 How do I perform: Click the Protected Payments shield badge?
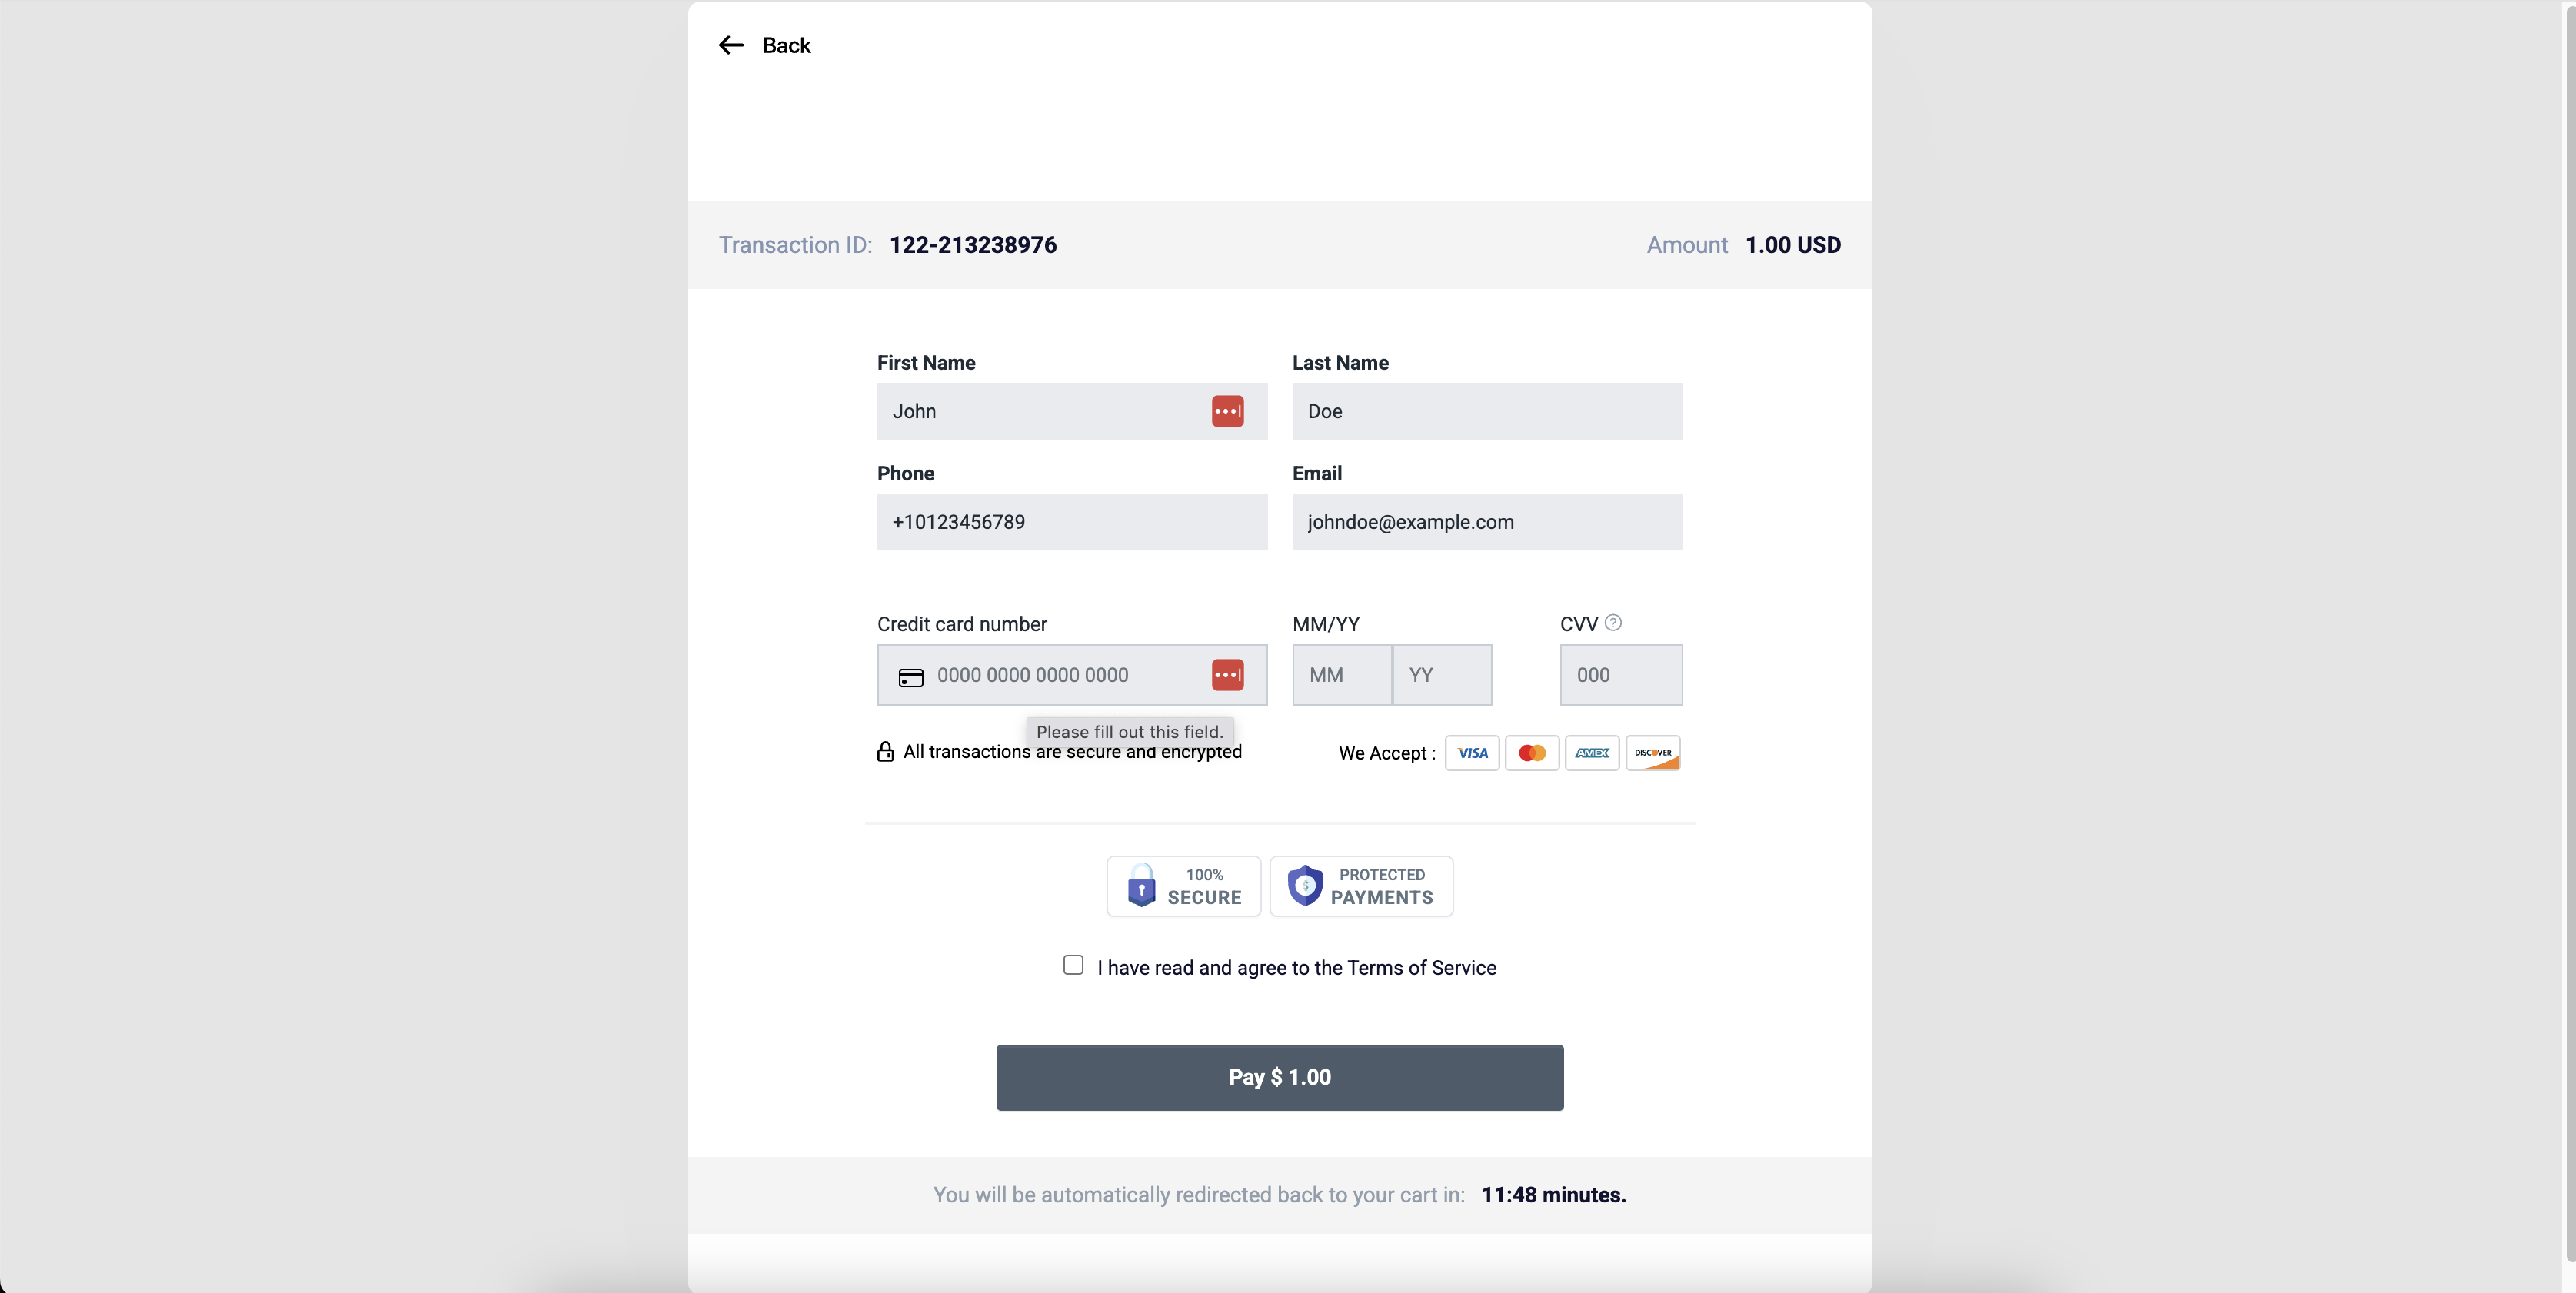(x=1361, y=886)
